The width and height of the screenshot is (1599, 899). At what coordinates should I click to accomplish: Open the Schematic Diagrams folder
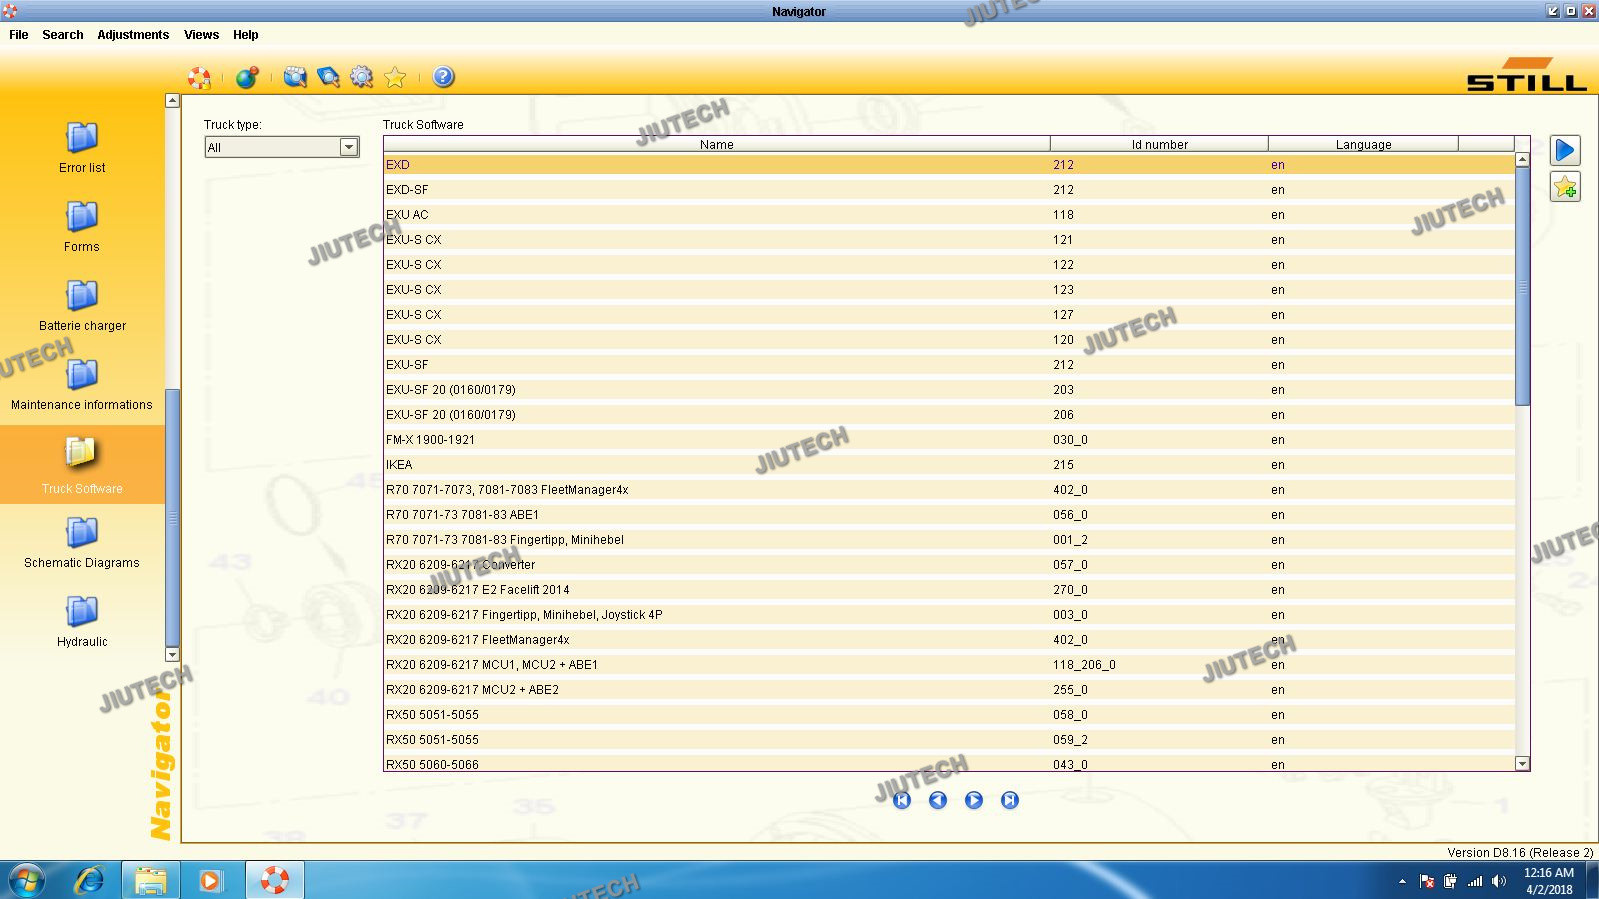[82, 542]
